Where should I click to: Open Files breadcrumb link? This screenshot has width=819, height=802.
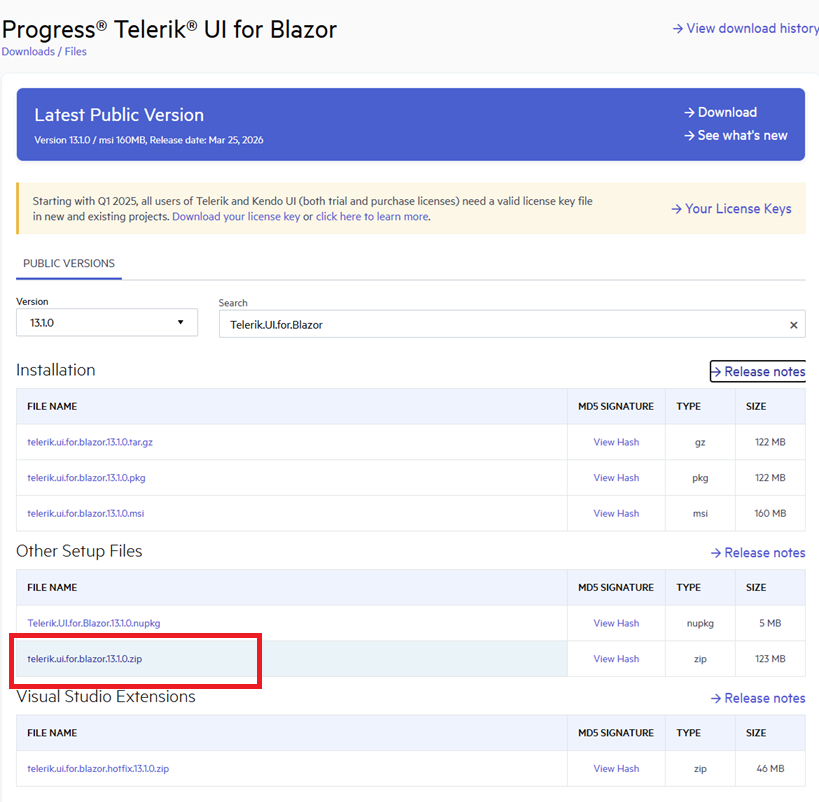coord(76,52)
